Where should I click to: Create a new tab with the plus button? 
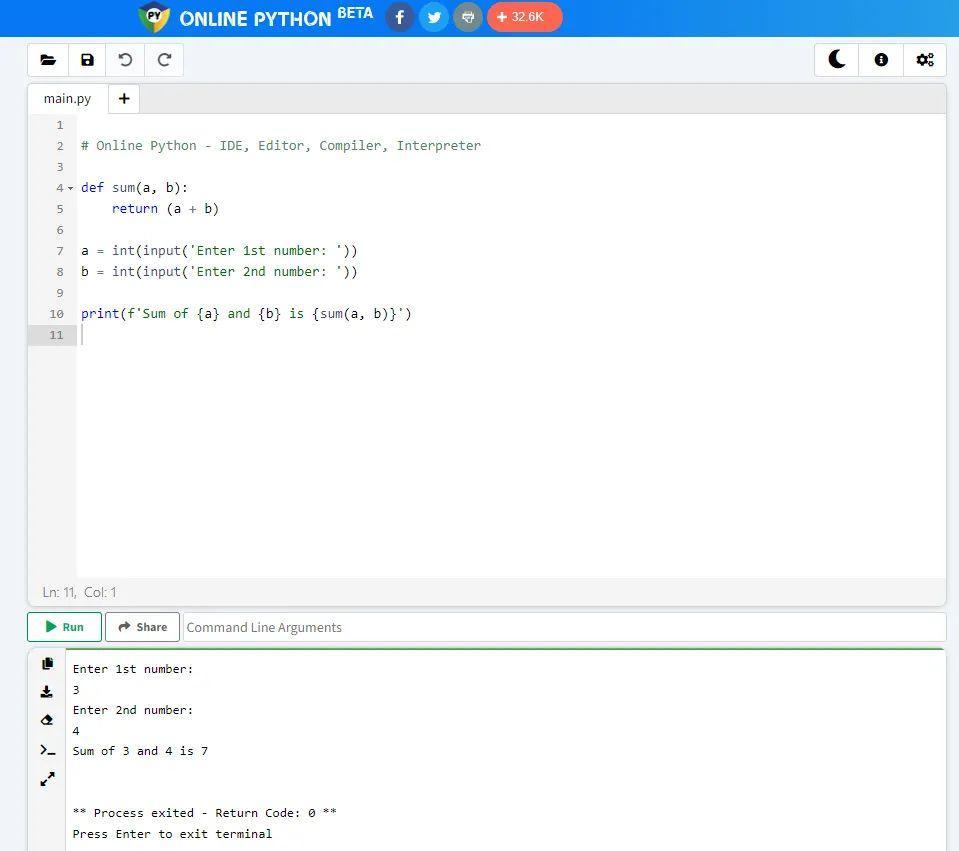tap(124, 98)
